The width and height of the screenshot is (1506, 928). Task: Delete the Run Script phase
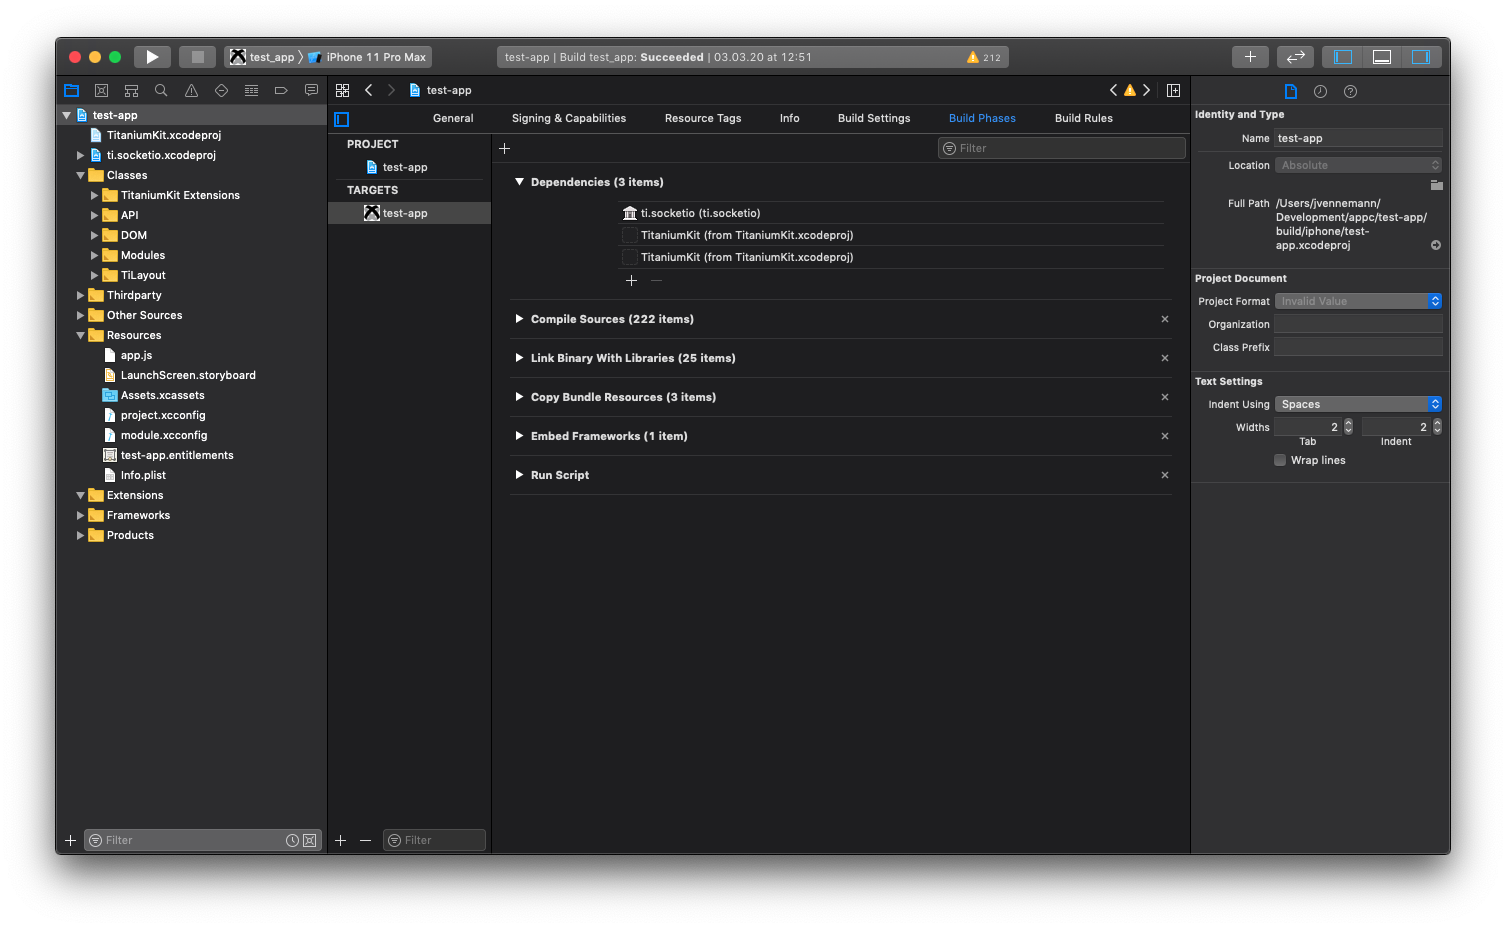(x=1165, y=475)
